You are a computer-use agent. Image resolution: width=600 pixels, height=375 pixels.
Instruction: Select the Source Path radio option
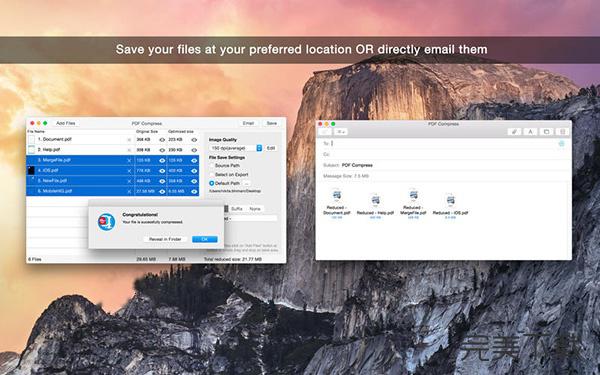(211, 166)
